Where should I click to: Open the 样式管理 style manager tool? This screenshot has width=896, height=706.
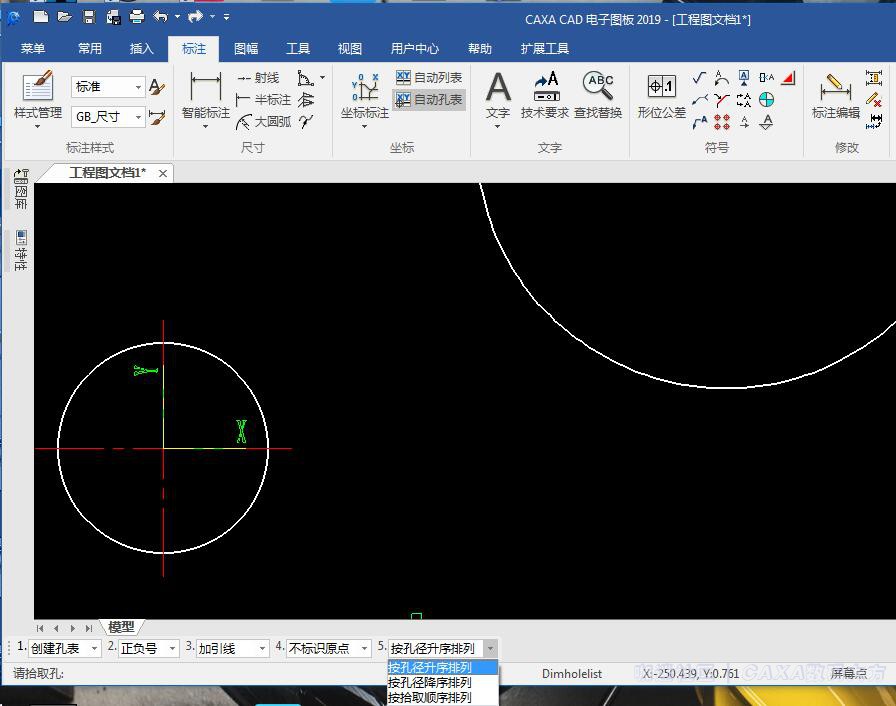tap(37, 88)
